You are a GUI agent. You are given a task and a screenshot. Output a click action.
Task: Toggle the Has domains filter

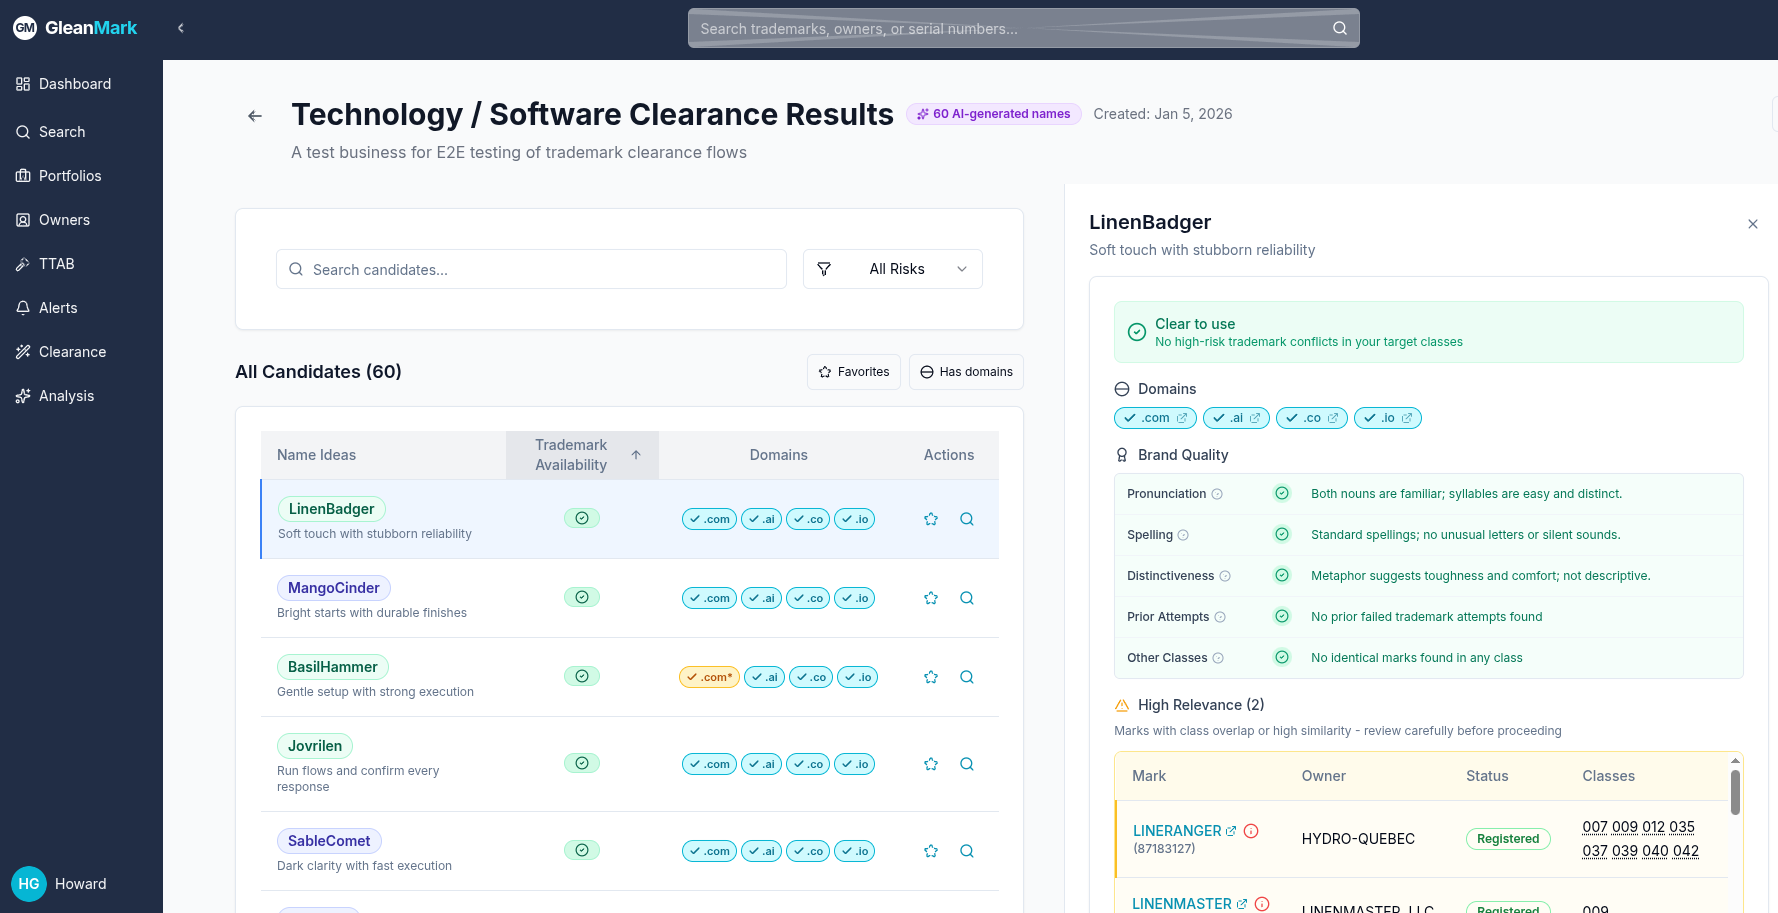pos(966,372)
